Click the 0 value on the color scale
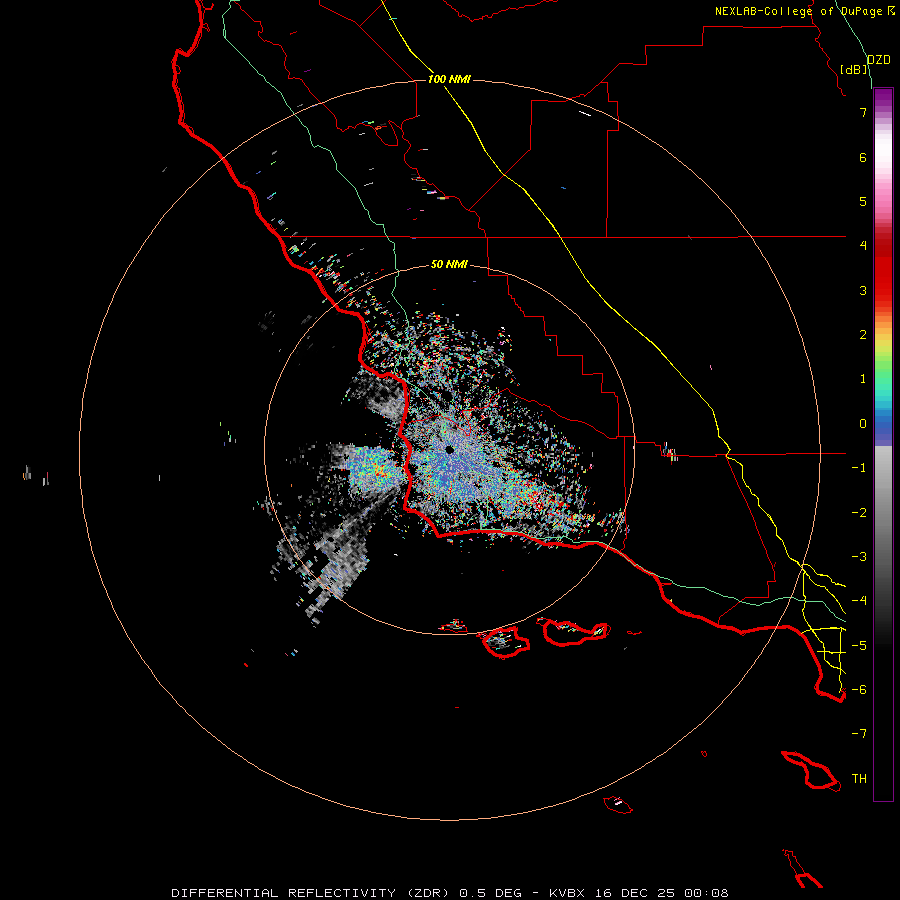 (863, 424)
